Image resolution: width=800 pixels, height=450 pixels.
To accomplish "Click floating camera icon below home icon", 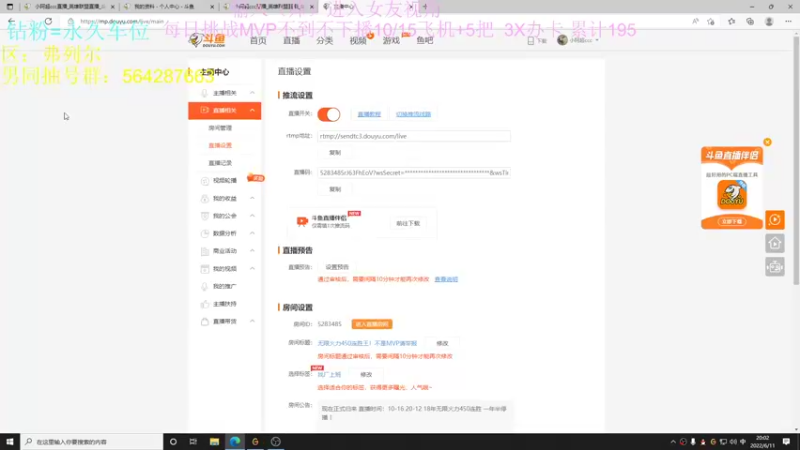I will (774, 267).
